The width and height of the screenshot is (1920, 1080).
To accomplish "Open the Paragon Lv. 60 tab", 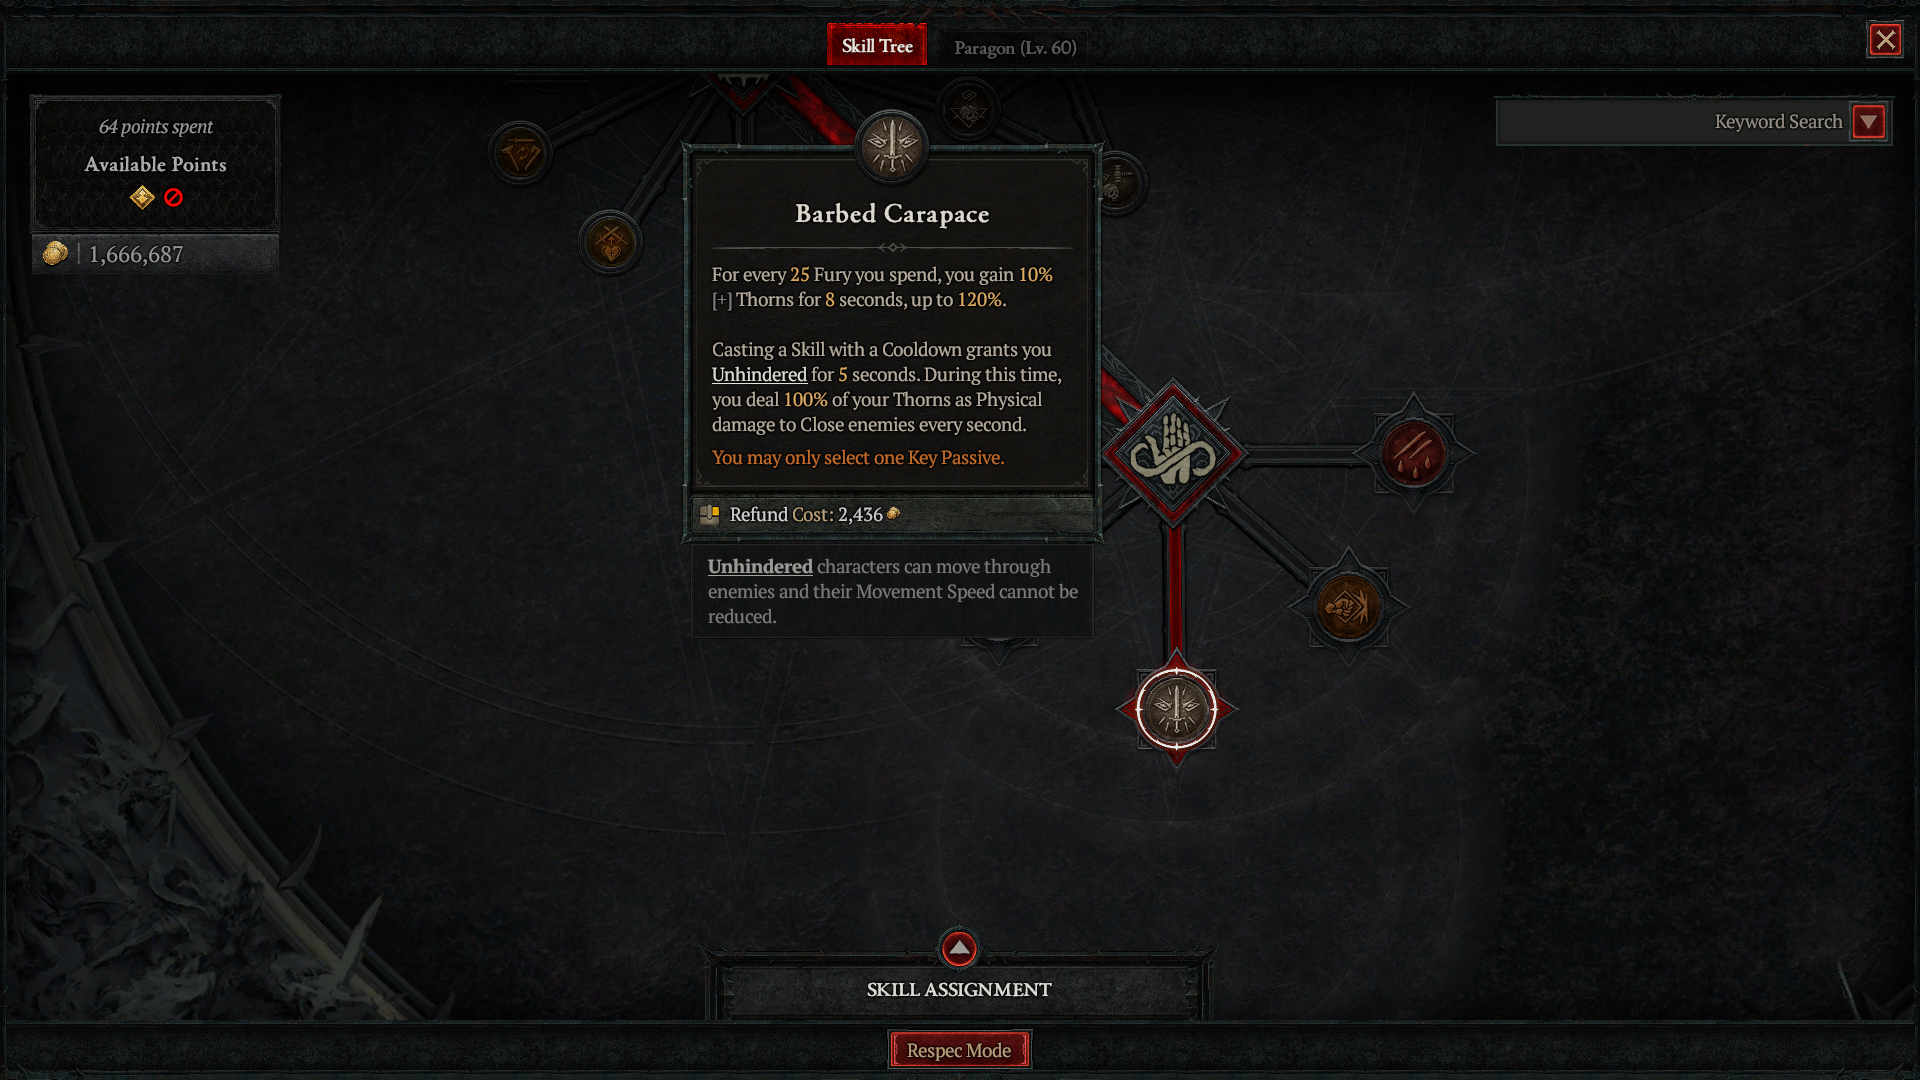I will pos(1013,46).
